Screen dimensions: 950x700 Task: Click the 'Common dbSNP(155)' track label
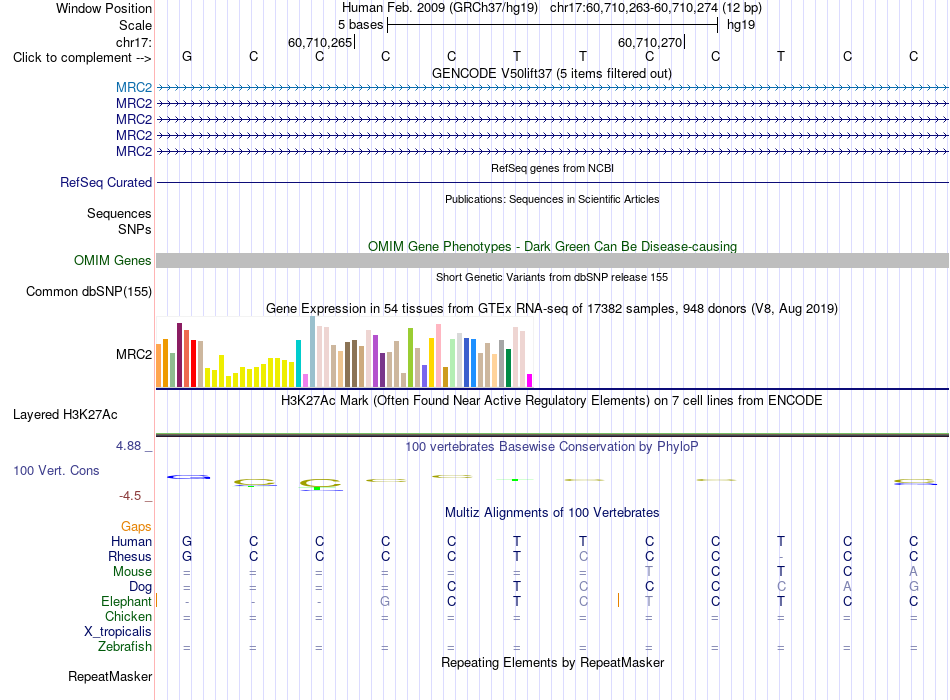point(89,292)
